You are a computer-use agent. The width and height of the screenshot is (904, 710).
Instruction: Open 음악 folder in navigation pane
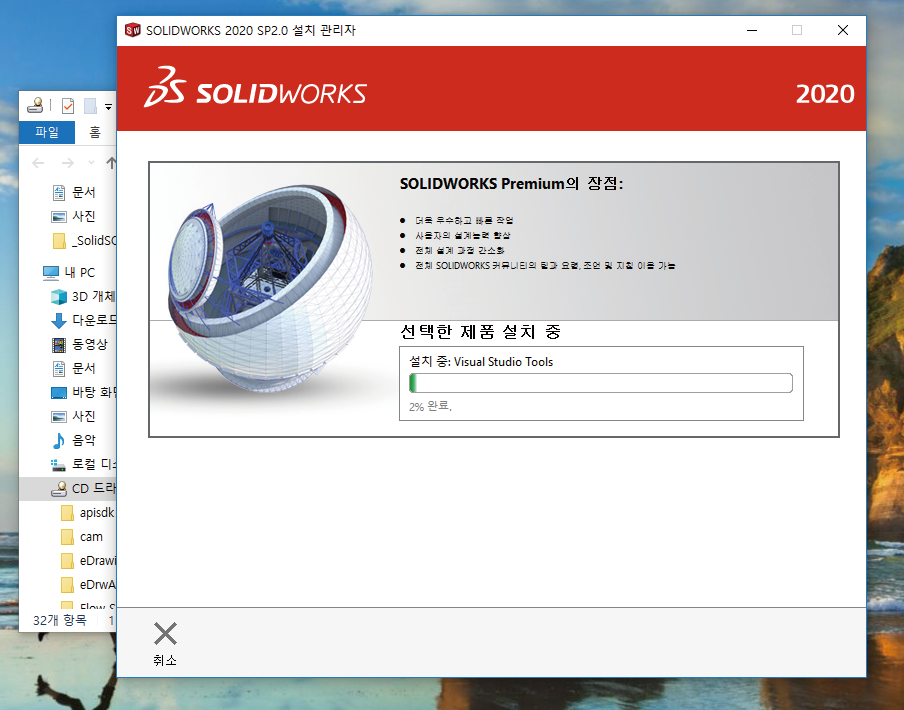(73, 441)
